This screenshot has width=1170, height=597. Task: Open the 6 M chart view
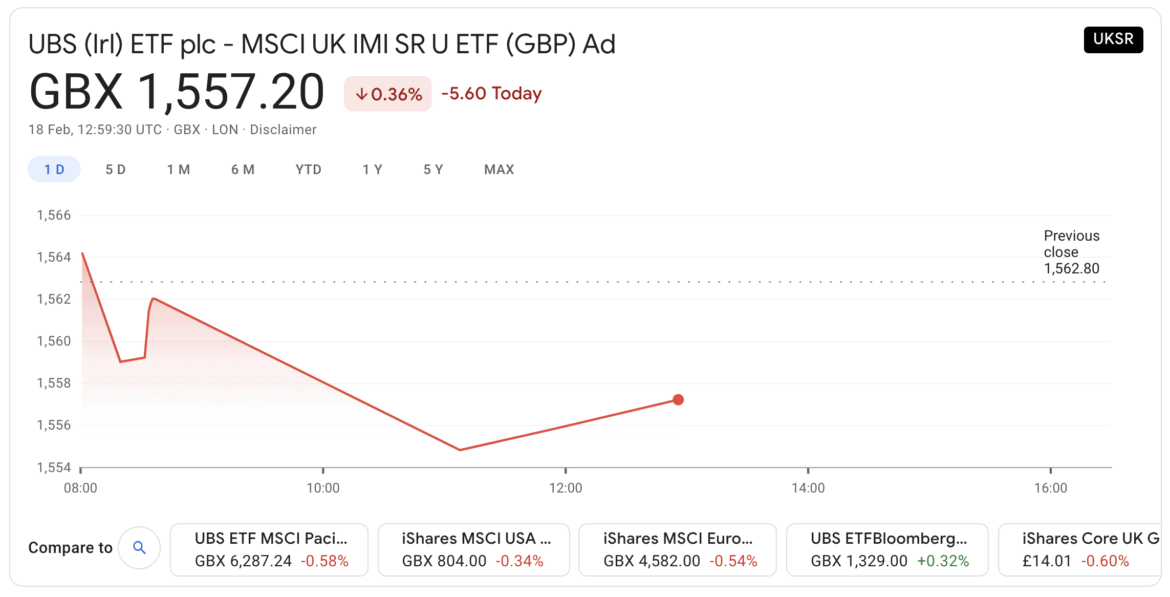[x=242, y=169]
